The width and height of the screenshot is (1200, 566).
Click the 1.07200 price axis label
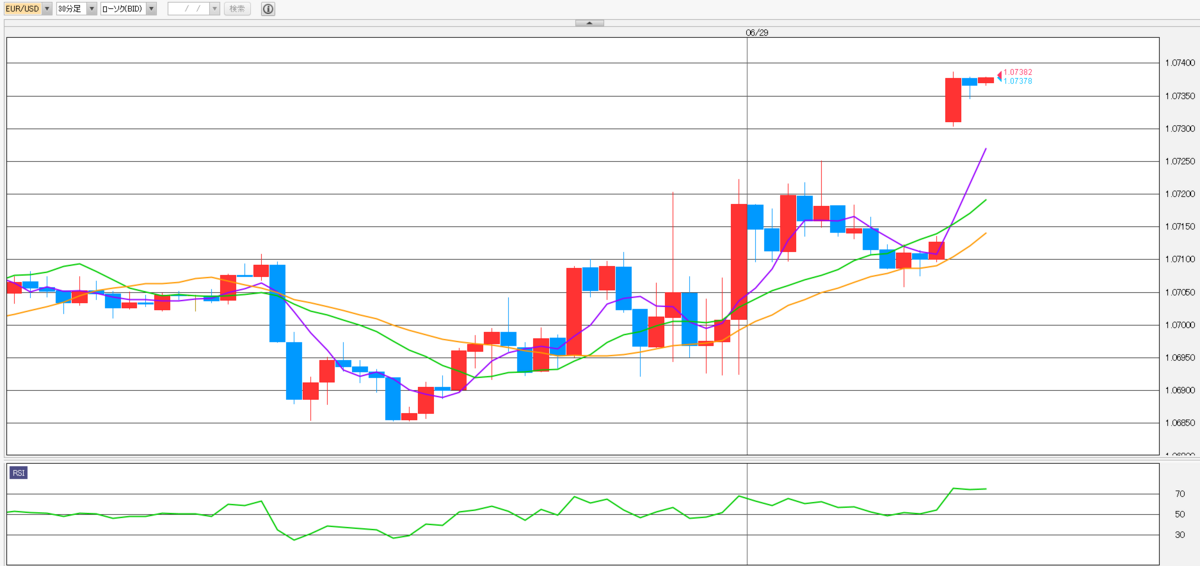(x=1180, y=194)
